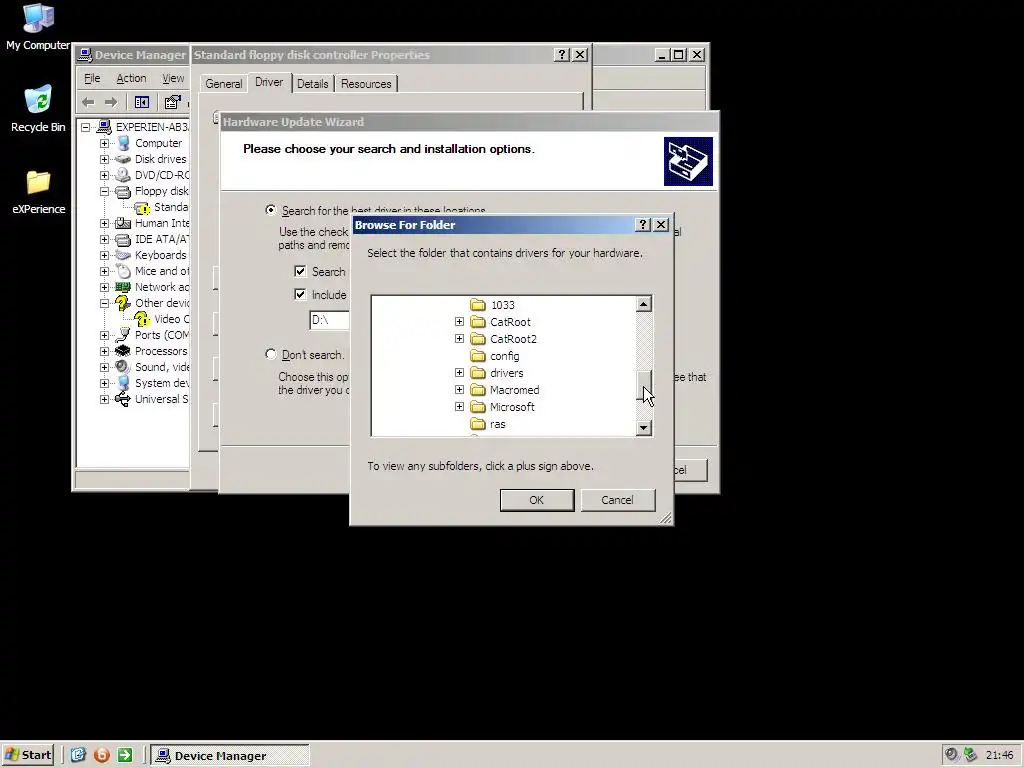
Task: Select 'Search for the best driver' radio button
Action: (x=270, y=210)
